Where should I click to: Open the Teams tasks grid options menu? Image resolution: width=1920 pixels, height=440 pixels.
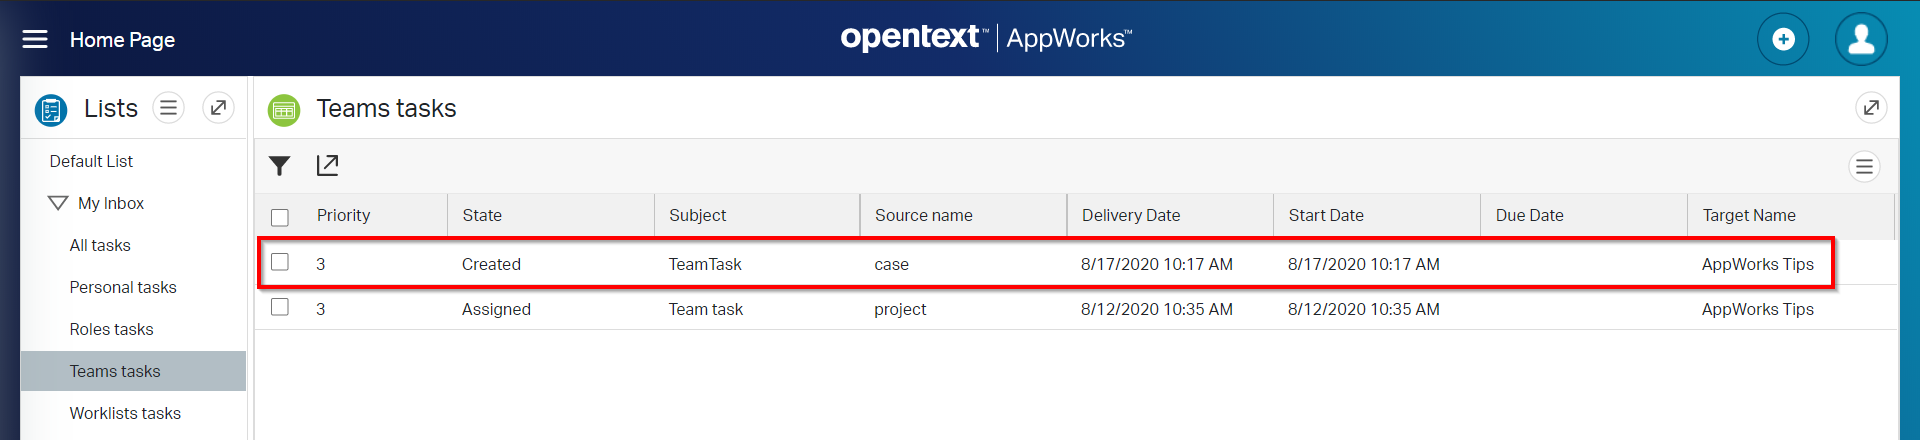[1864, 167]
